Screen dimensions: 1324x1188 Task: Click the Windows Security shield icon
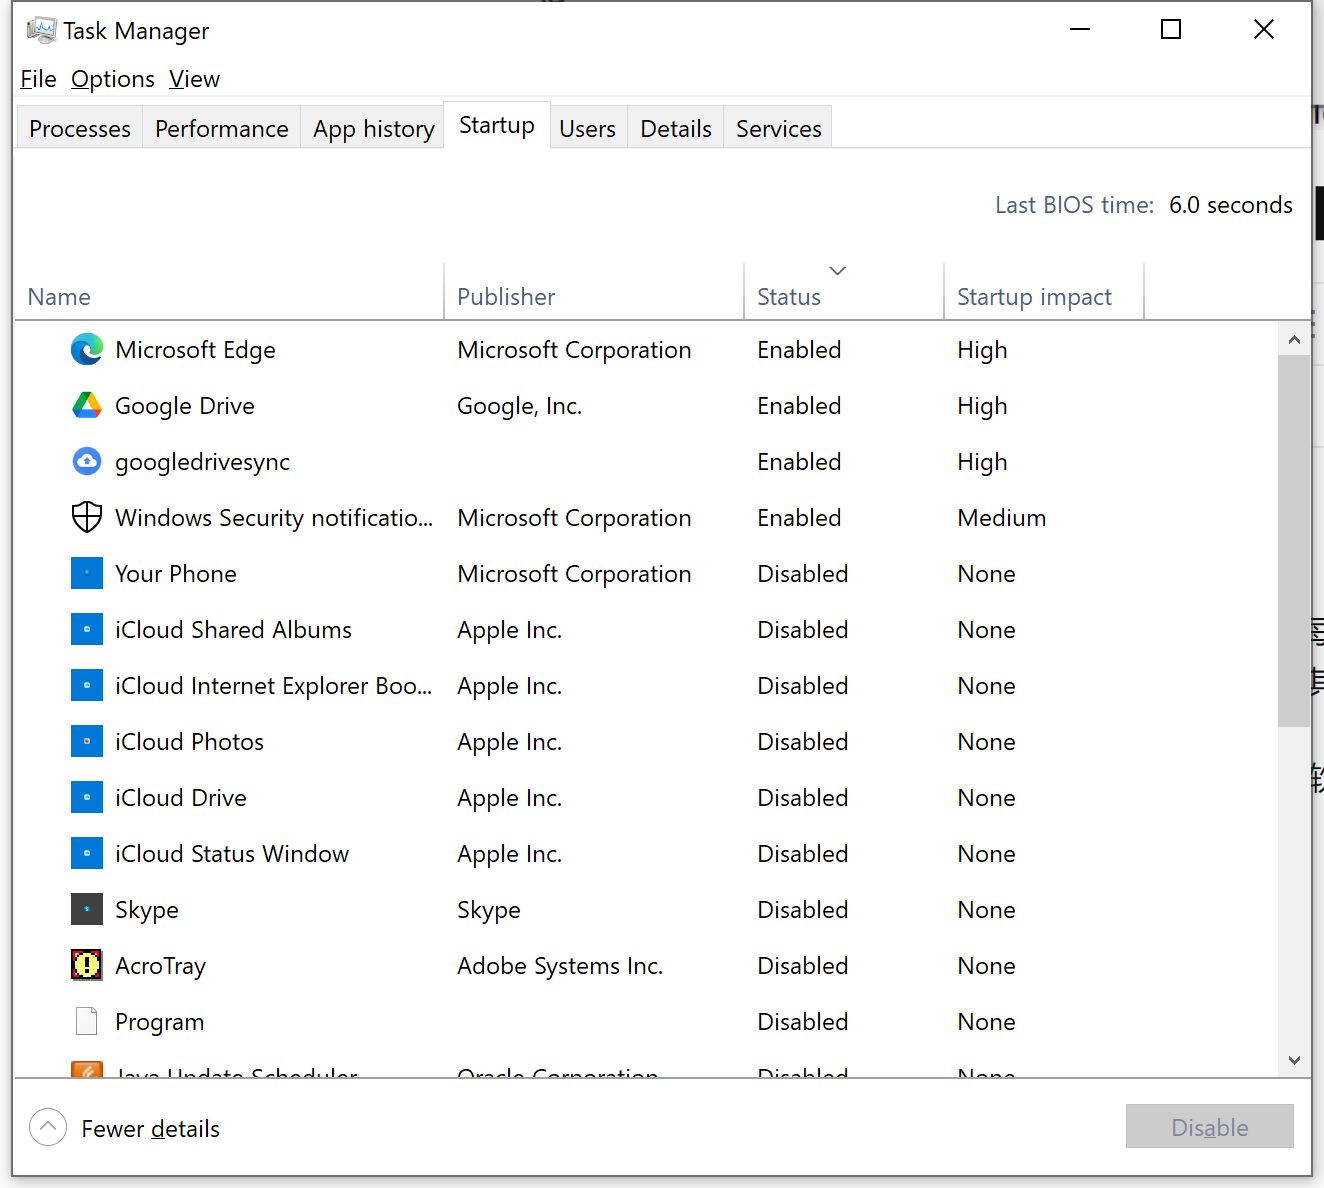point(87,517)
